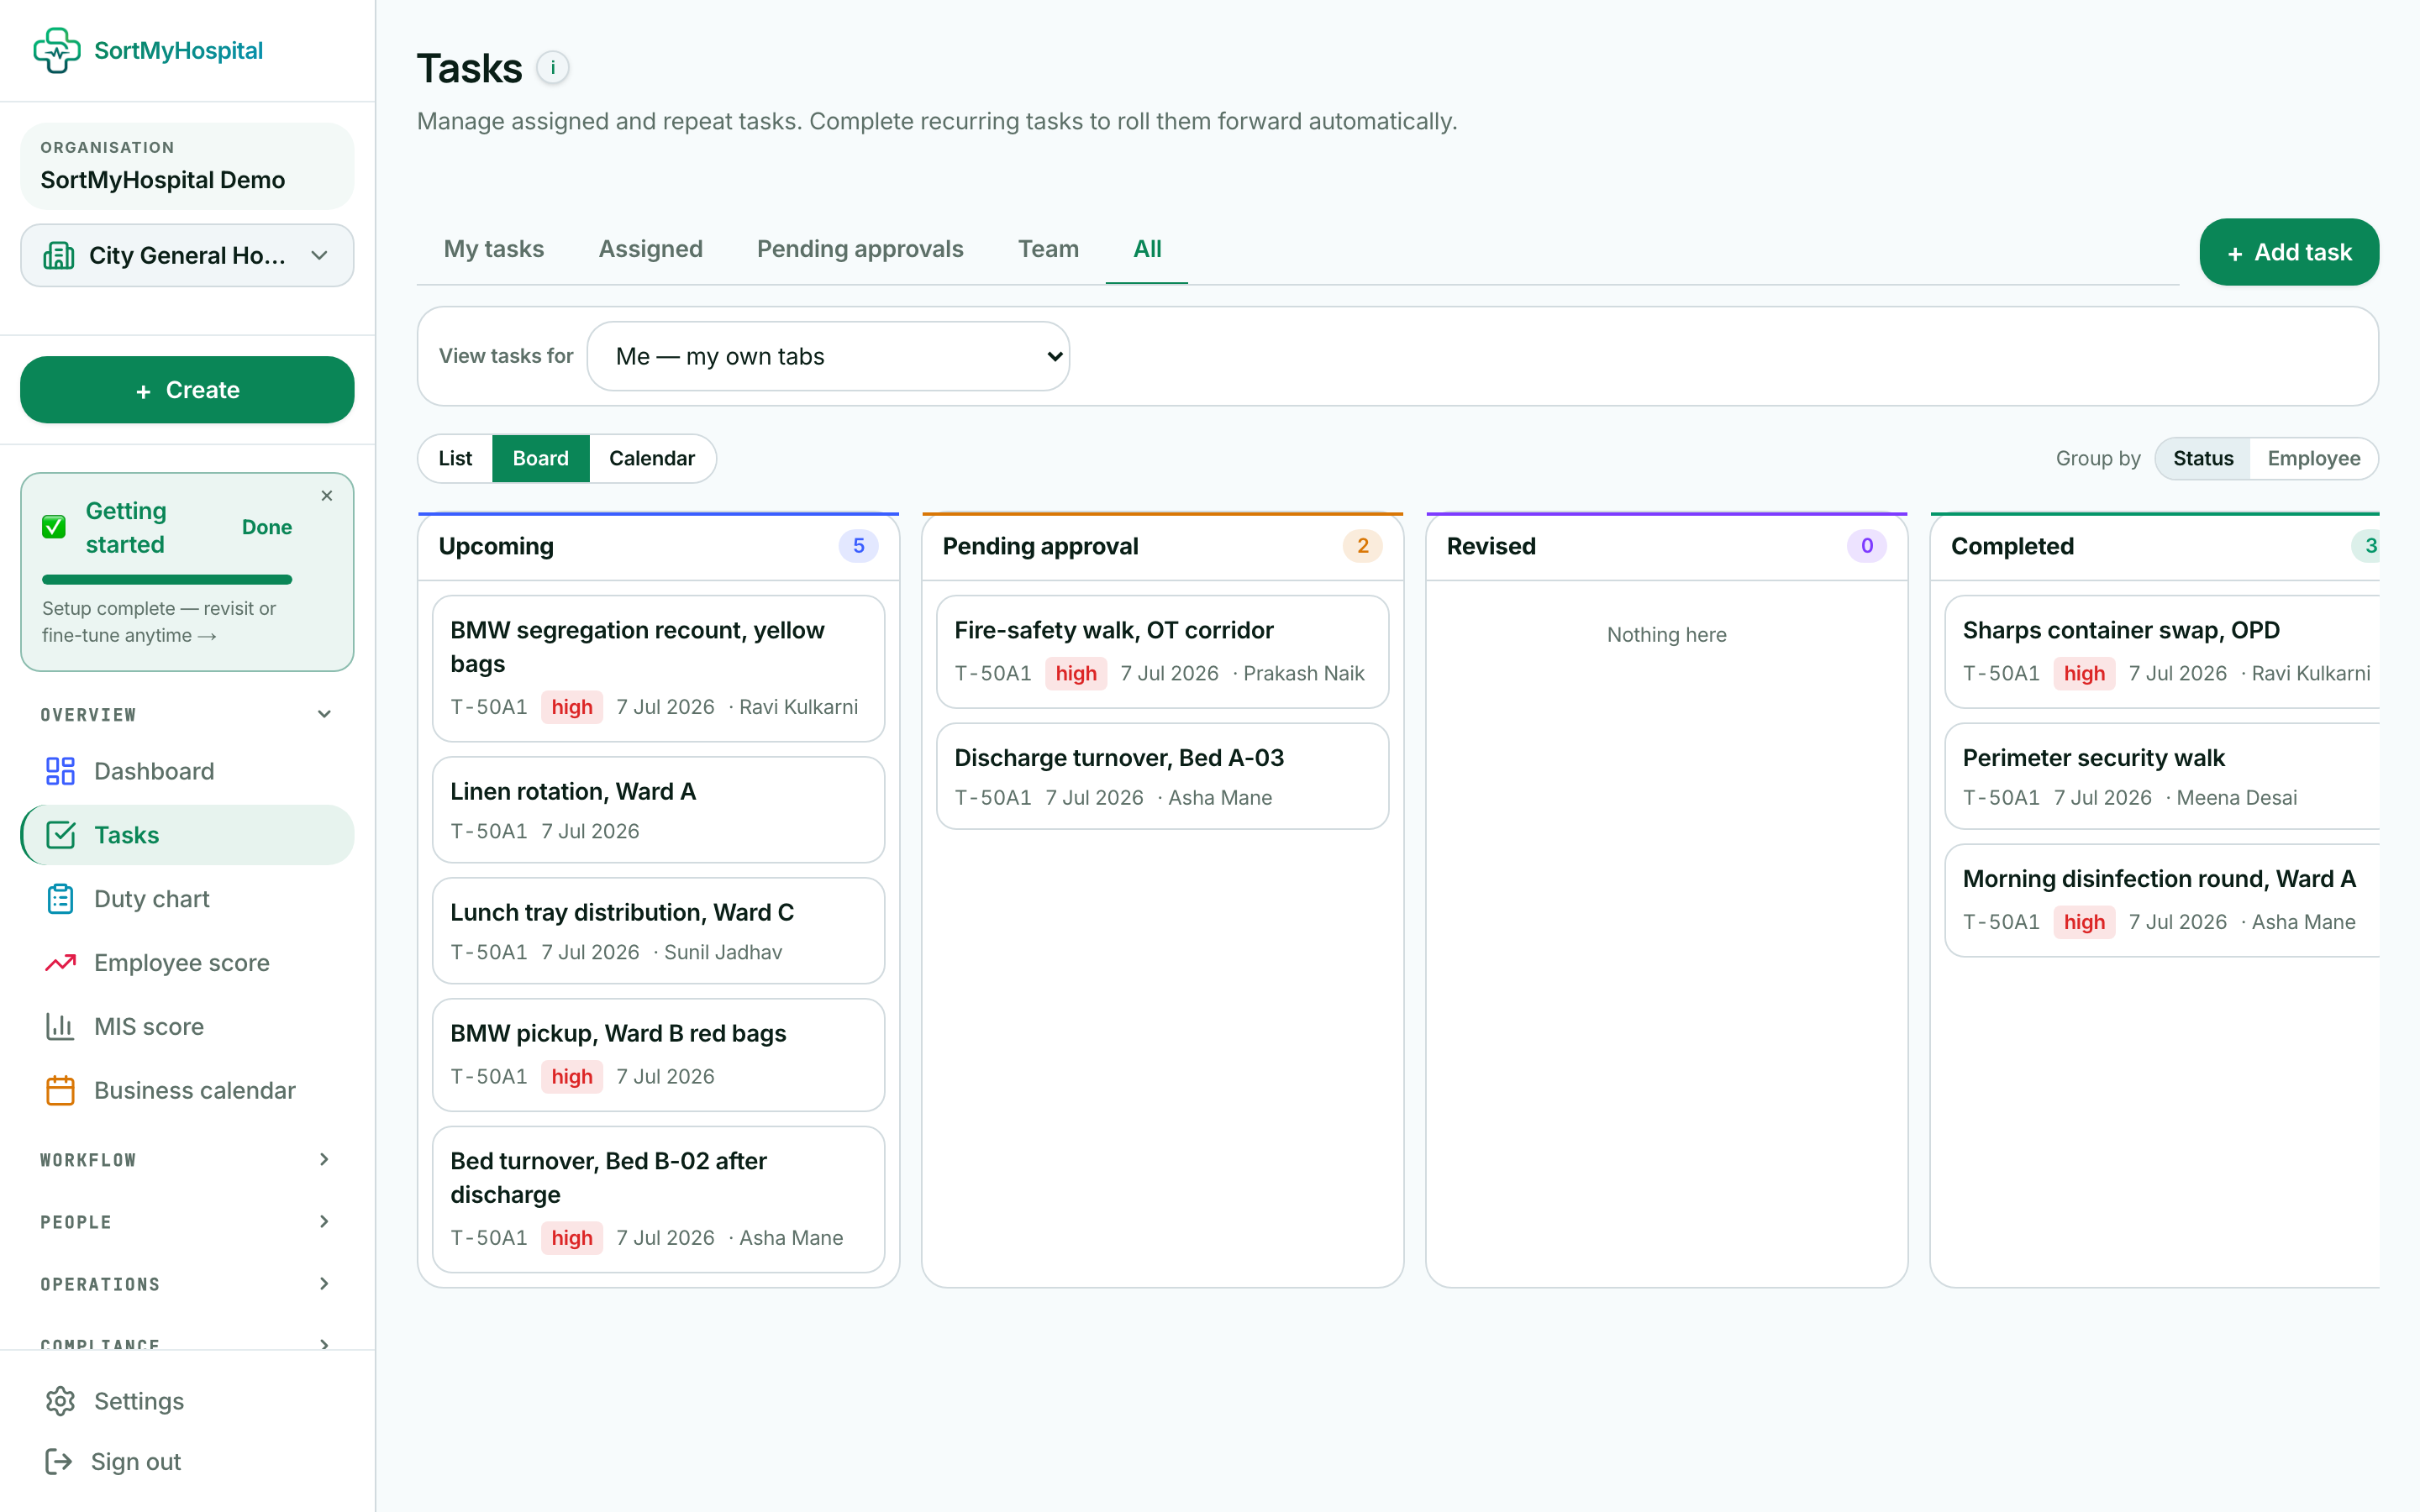Click the Done link in Getting started

pos(267,527)
